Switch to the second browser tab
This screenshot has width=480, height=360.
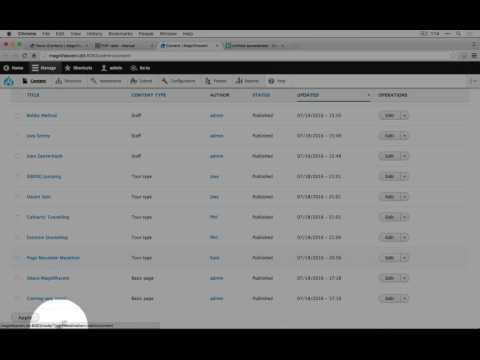coord(123,45)
